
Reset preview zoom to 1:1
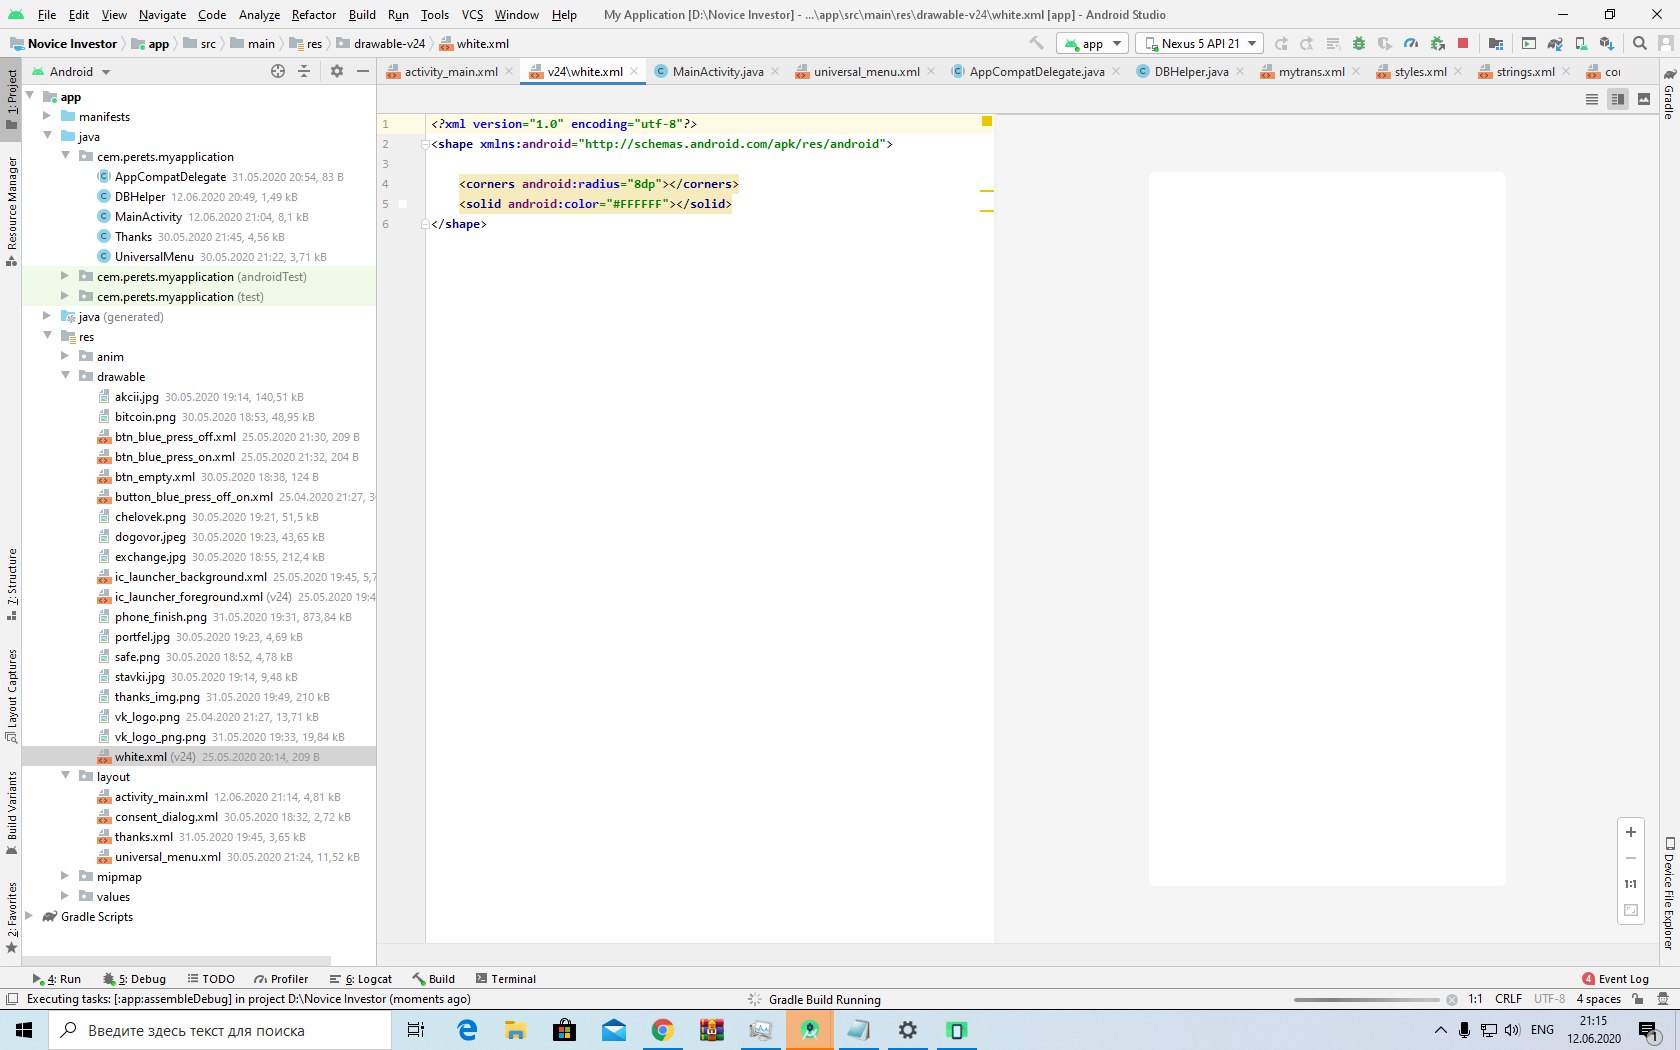click(x=1631, y=884)
